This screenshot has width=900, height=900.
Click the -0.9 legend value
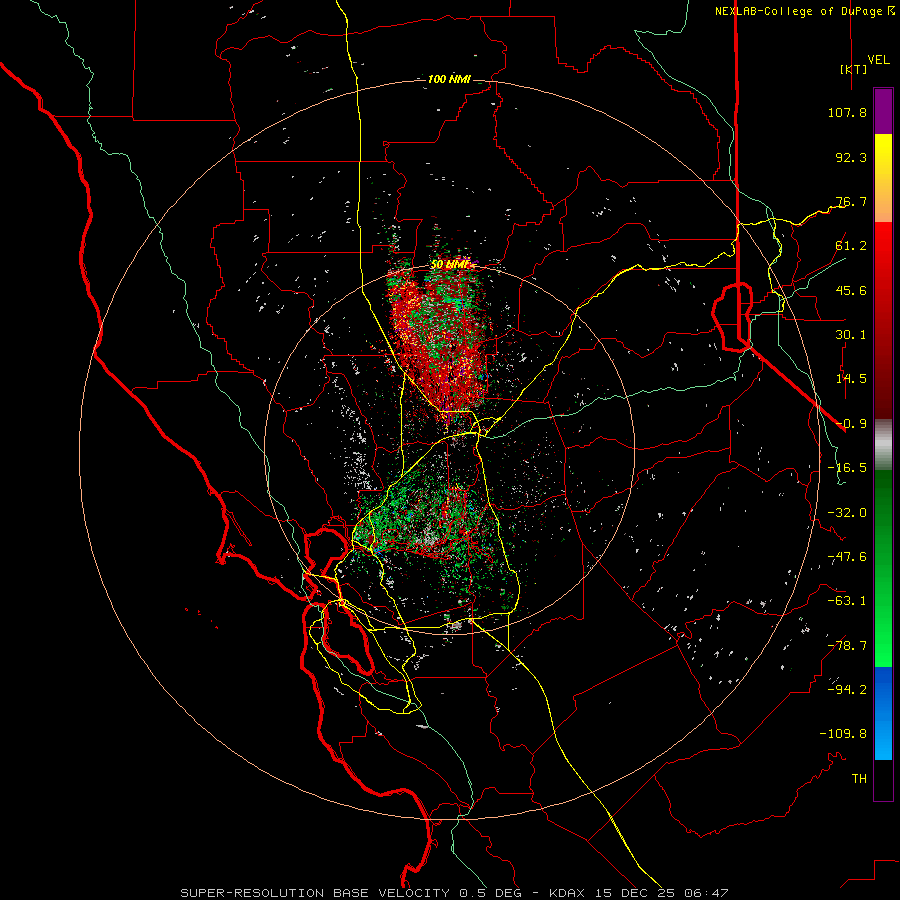(851, 424)
